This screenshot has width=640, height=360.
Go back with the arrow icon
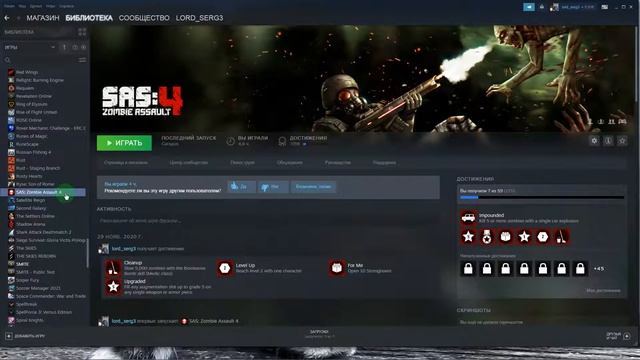(7, 18)
